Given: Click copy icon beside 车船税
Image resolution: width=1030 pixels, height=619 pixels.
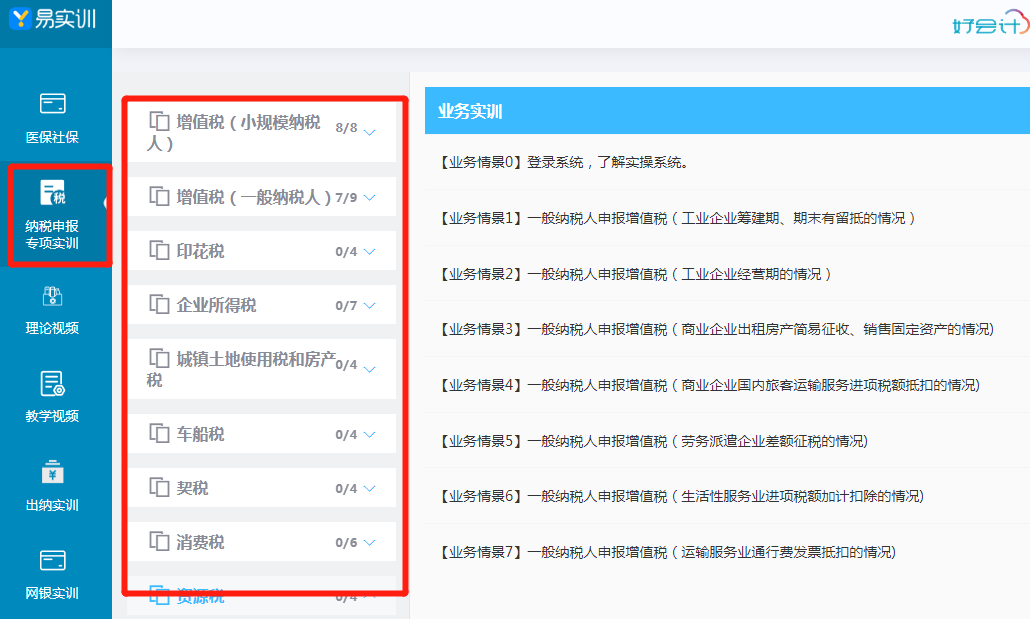Looking at the screenshot, I should tap(159, 433).
